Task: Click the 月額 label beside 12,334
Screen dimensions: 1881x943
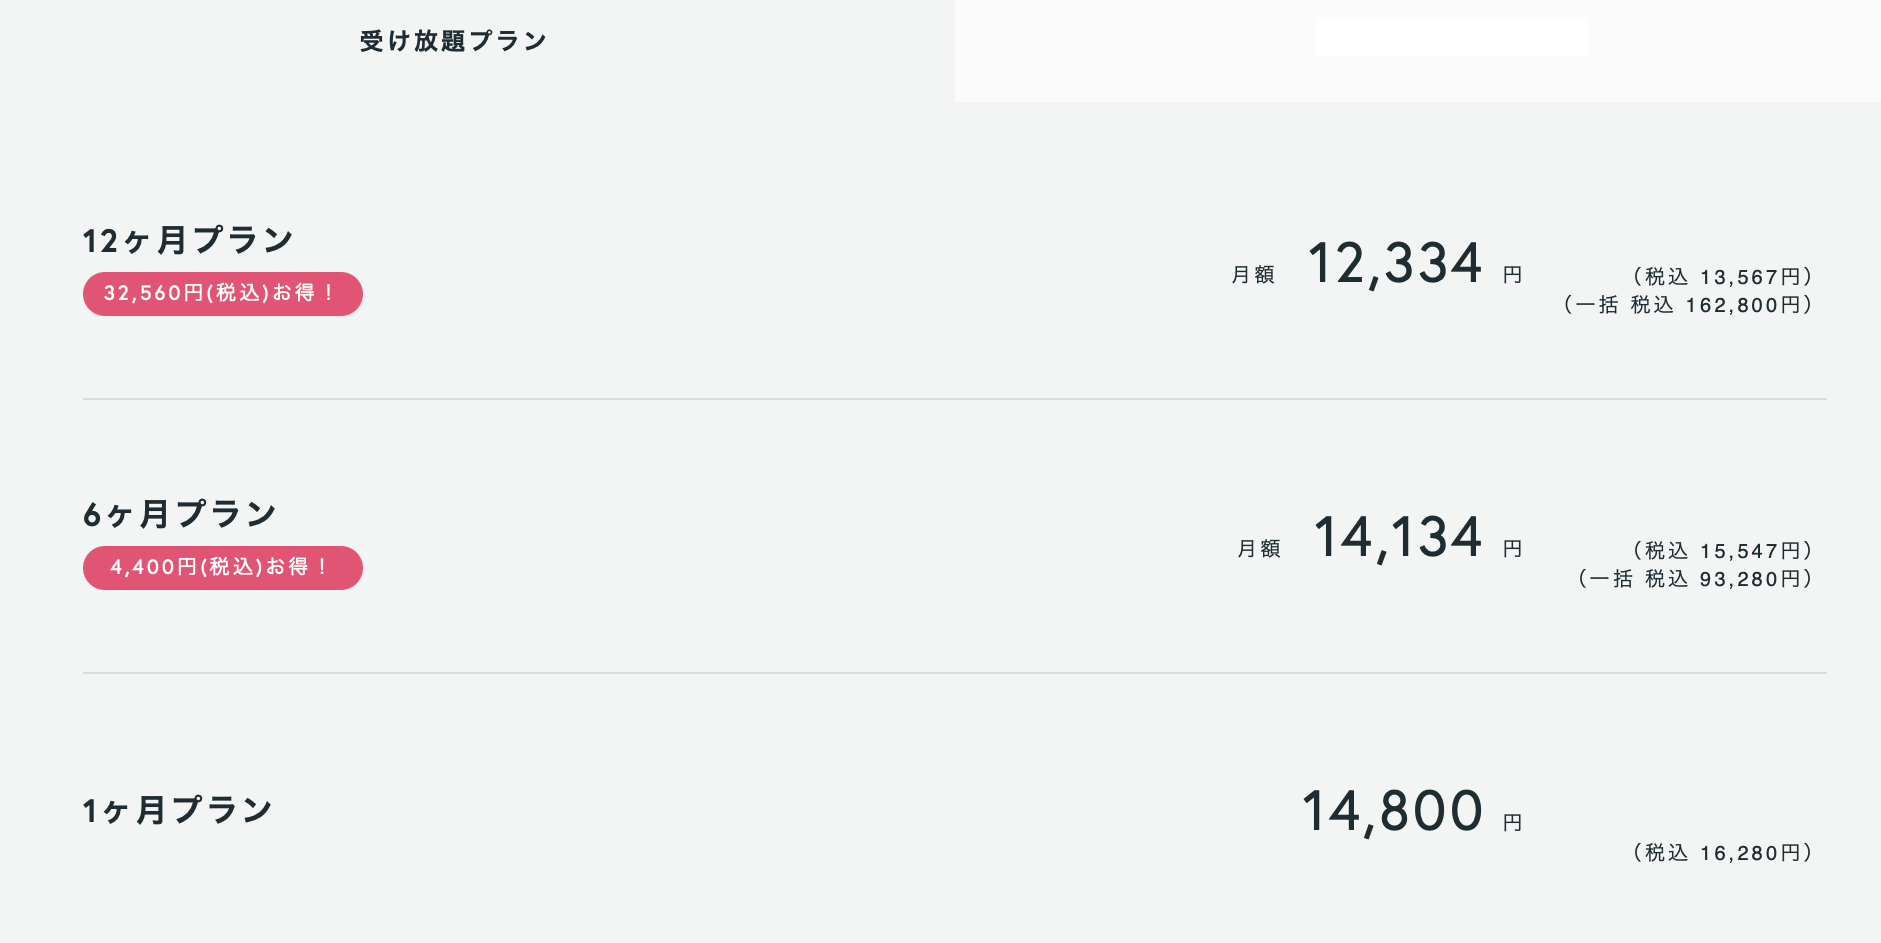Action: pos(1253,275)
